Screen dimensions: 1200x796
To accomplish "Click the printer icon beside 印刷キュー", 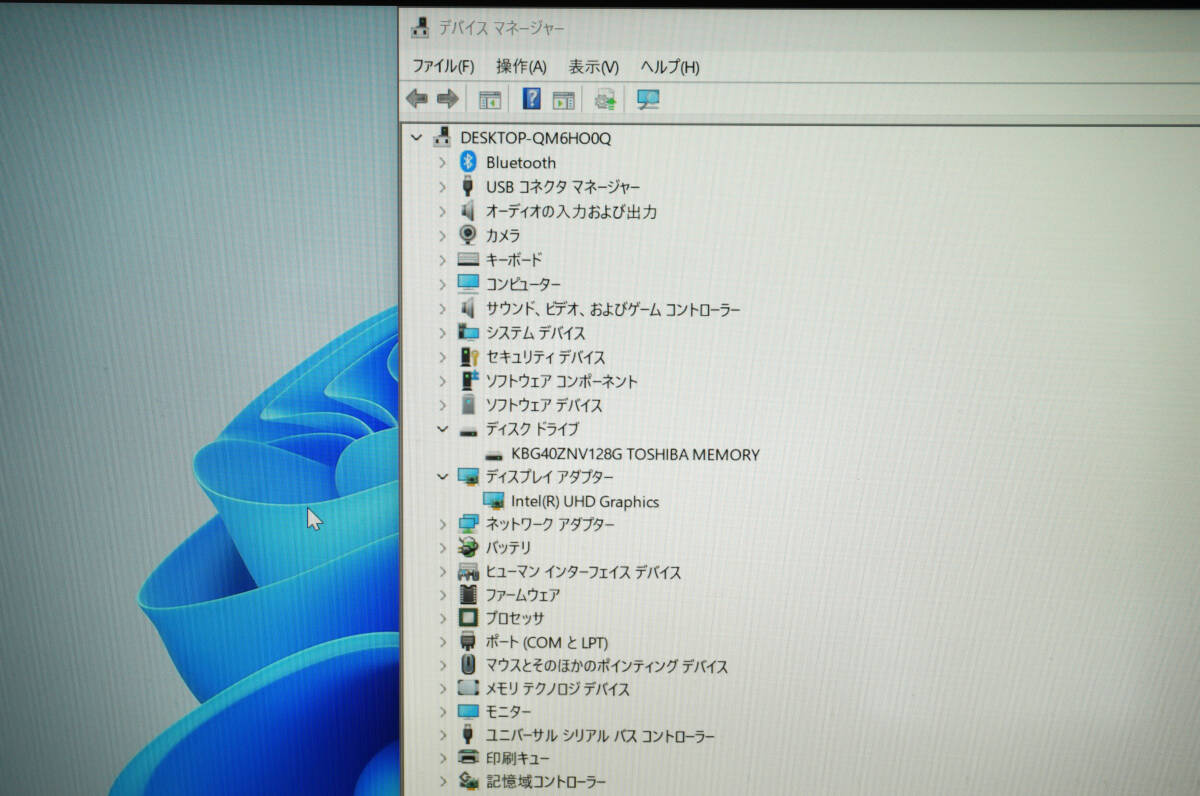I will pyautogui.click(x=468, y=757).
